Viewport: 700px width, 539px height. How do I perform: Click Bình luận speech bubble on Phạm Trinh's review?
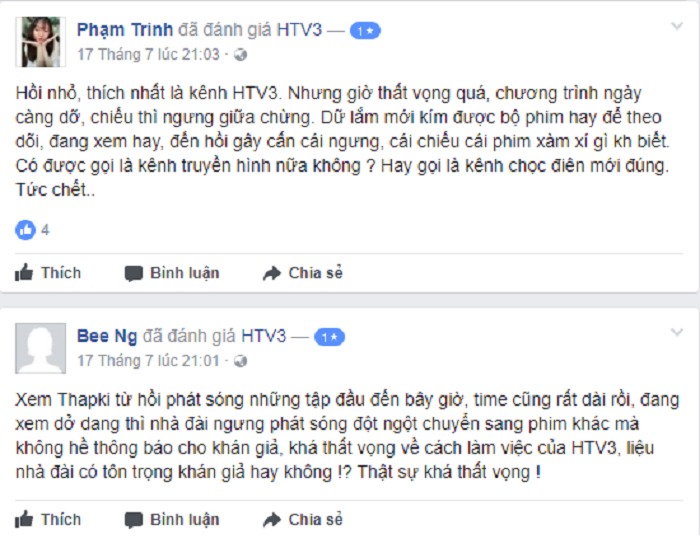click(133, 273)
